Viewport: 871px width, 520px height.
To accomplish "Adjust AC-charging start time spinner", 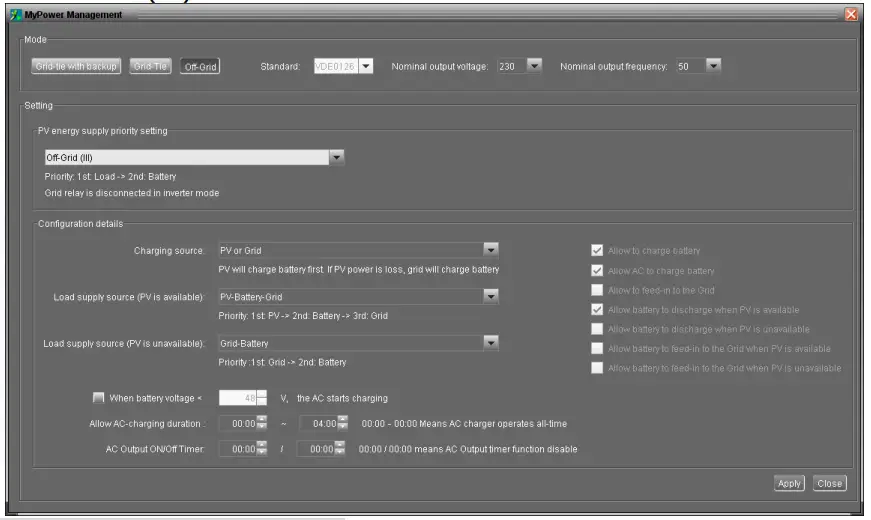I will coord(262,423).
